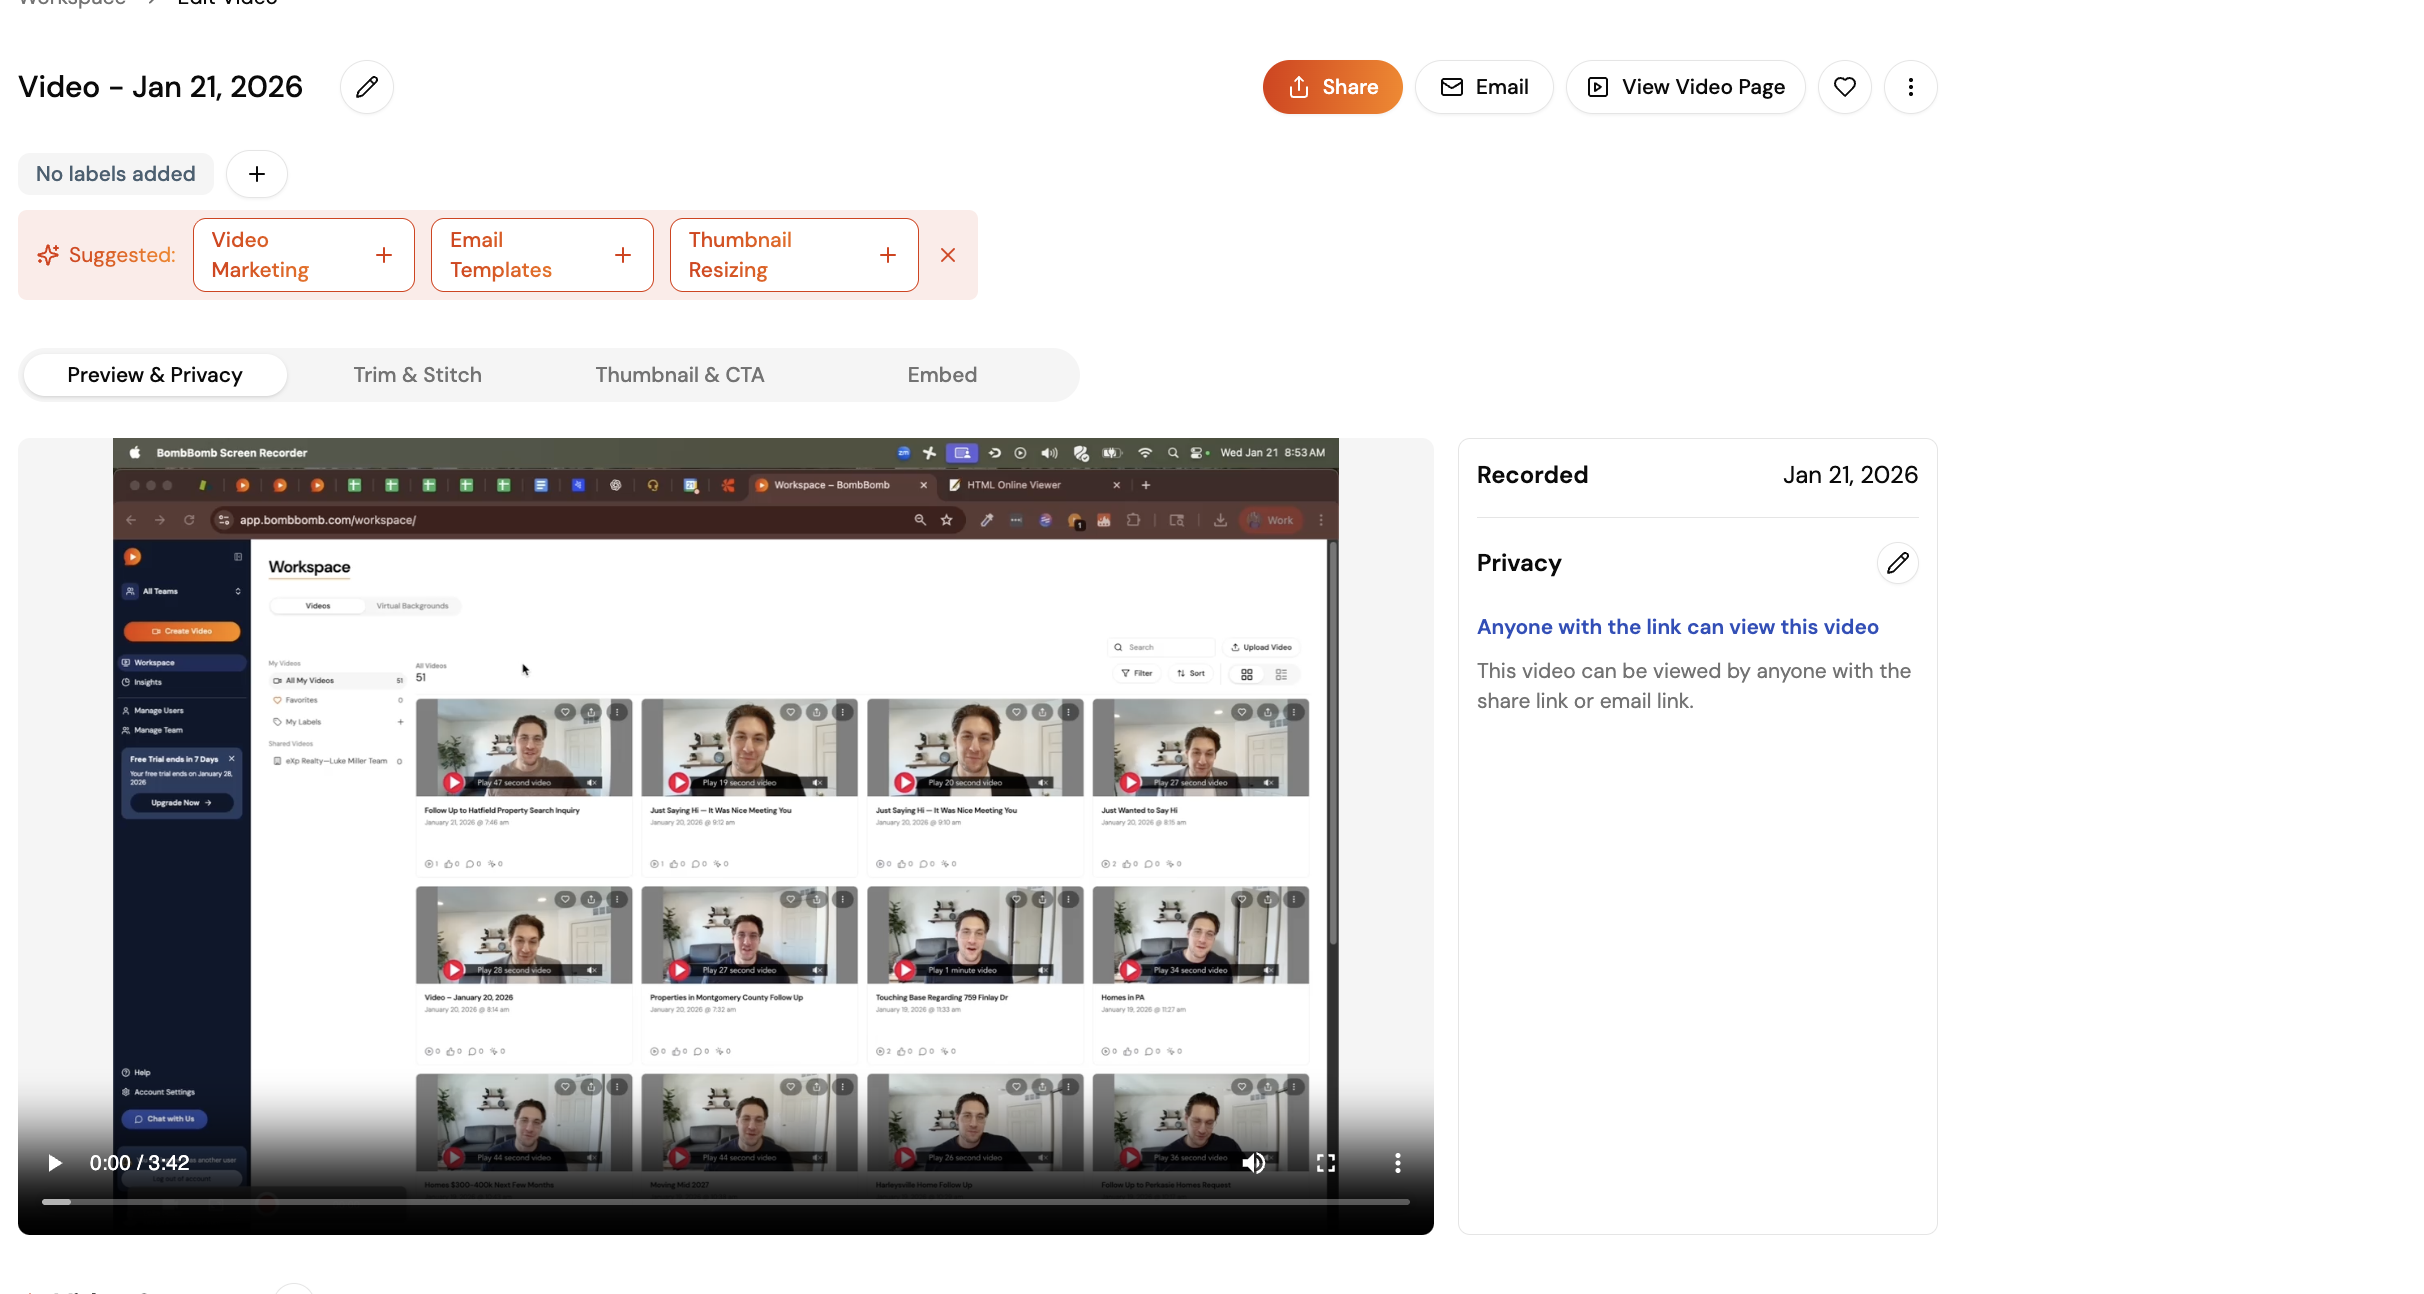This screenshot has width=2424, height=1294.
Task: Click the video progress bar
Action: [x=726, y=1201]
